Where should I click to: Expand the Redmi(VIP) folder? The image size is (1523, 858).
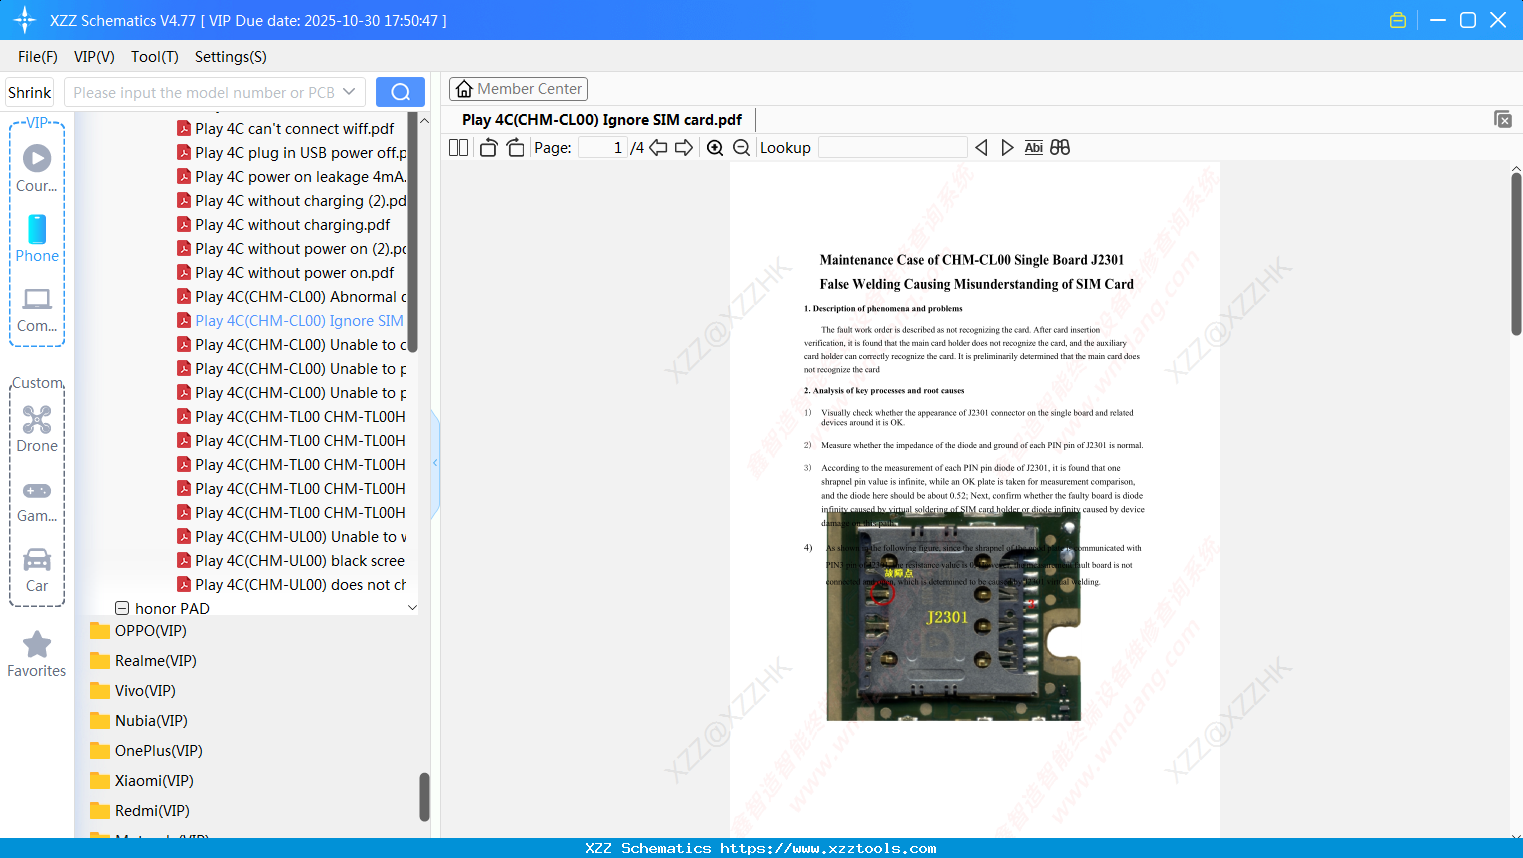point(139,811)
